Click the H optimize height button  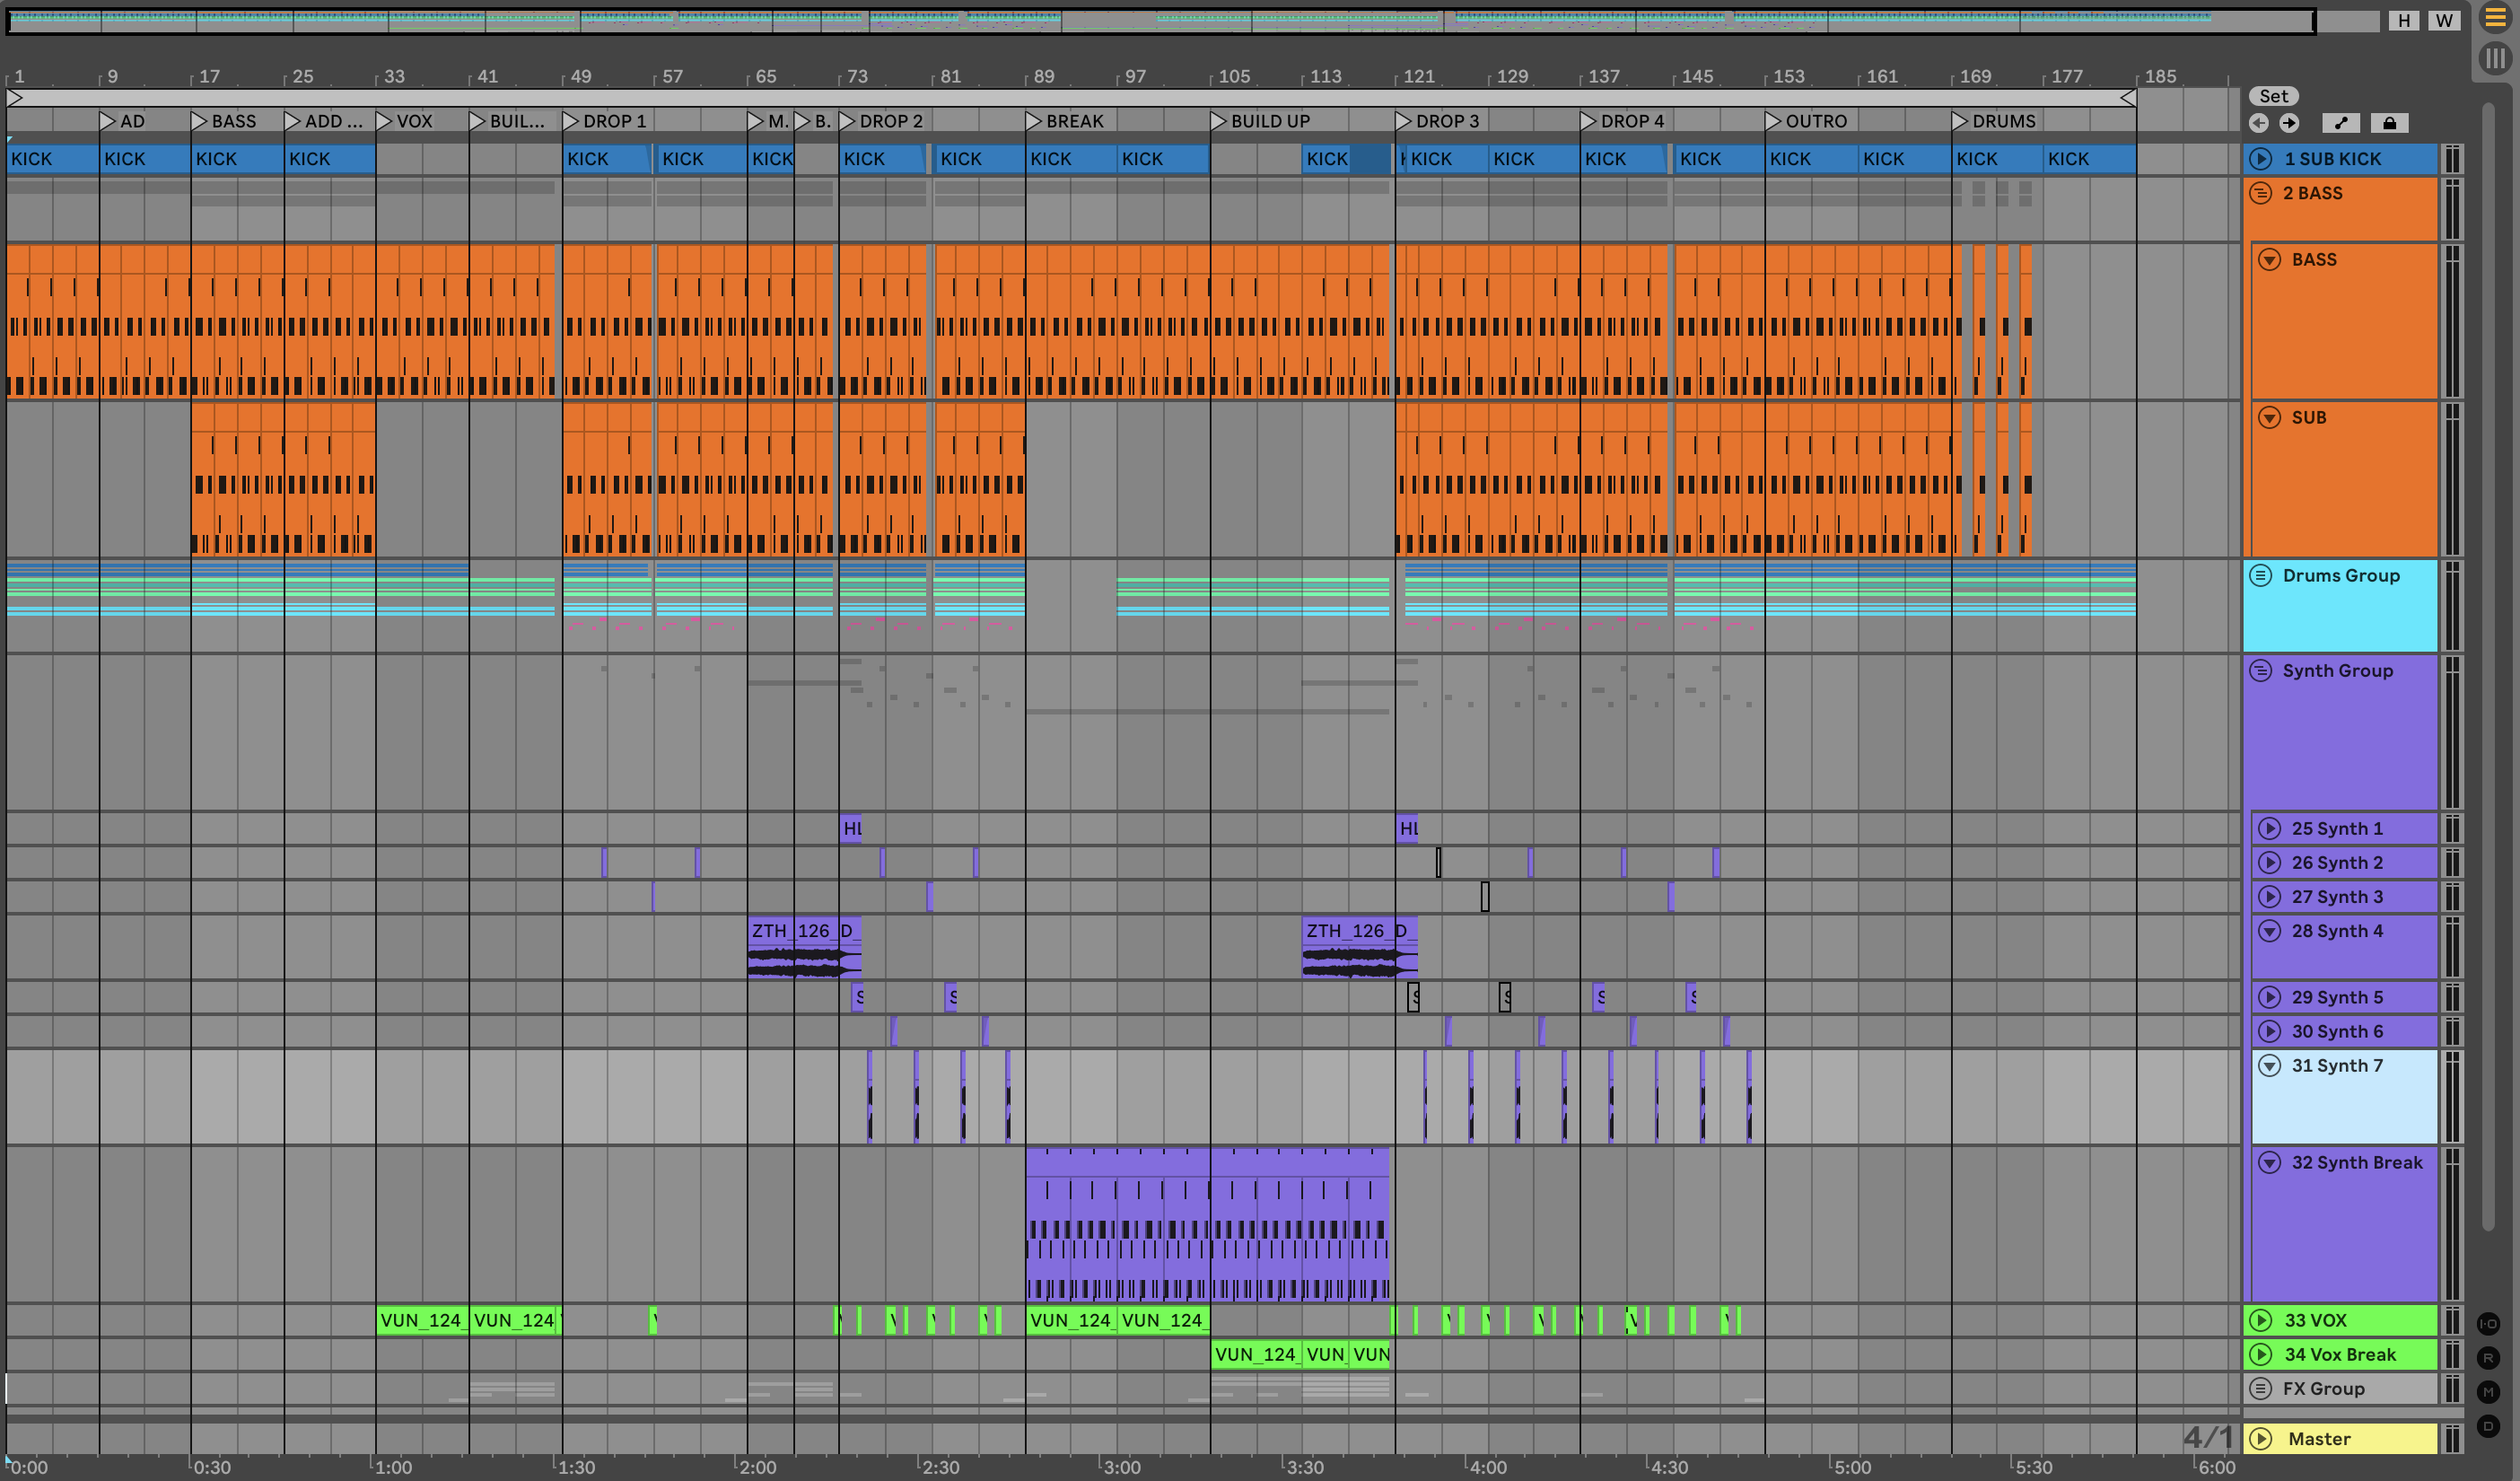[x=2404, y=21]
